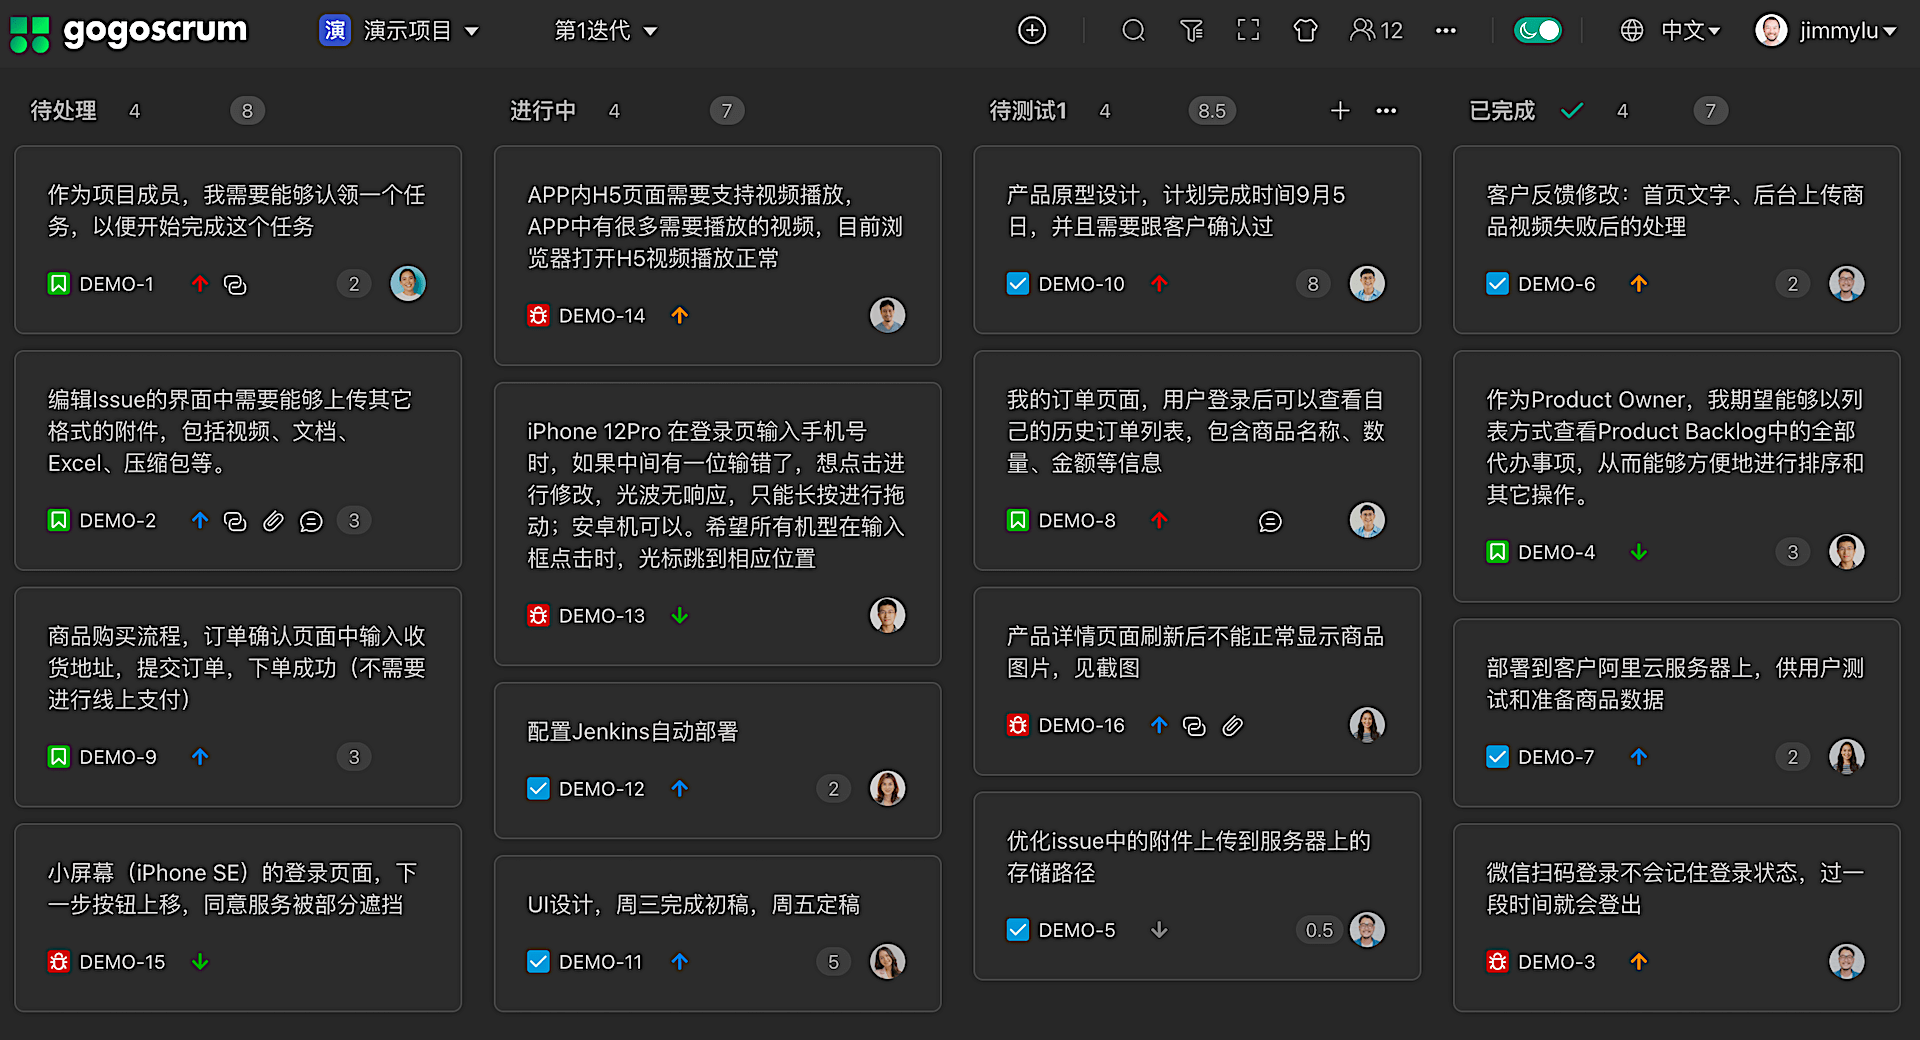
Task: Open the top bar more options ellipsis menu
Action: (x=1445, y=31)
